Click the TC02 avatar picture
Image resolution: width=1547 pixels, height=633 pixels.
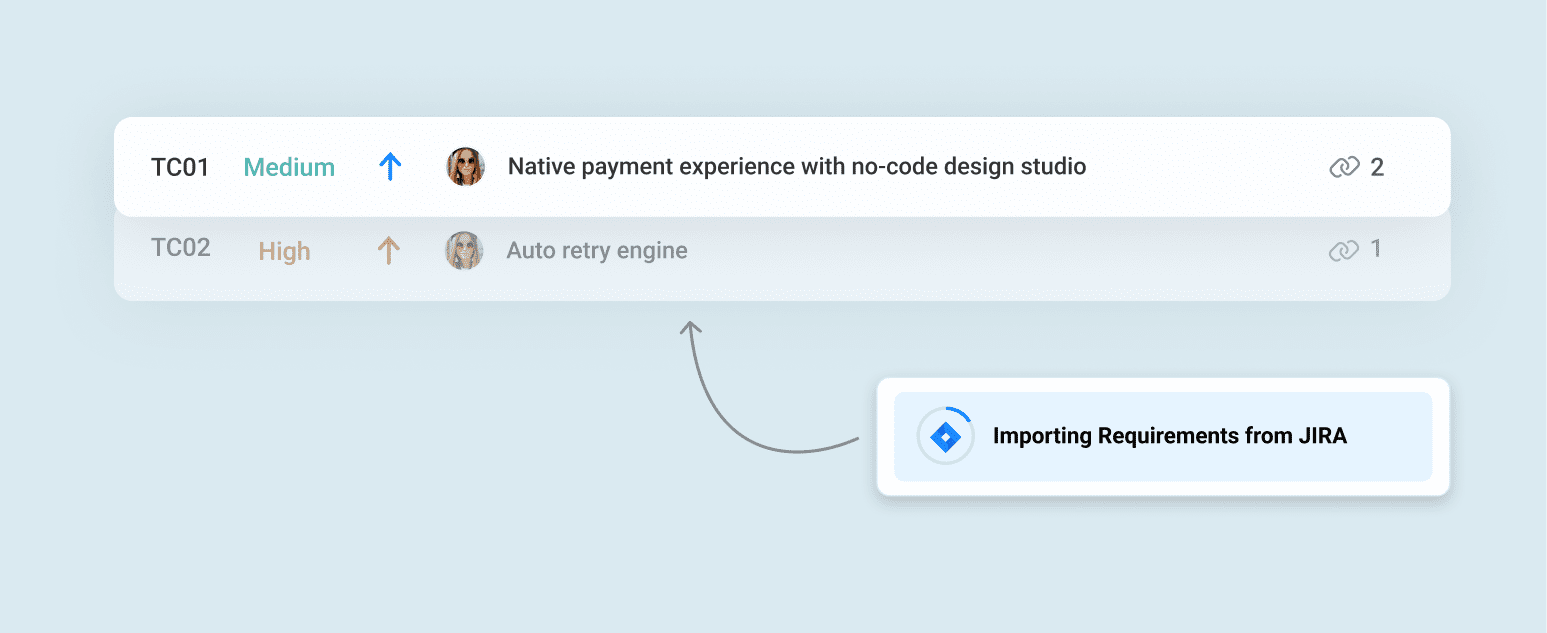tap(463, 251)
